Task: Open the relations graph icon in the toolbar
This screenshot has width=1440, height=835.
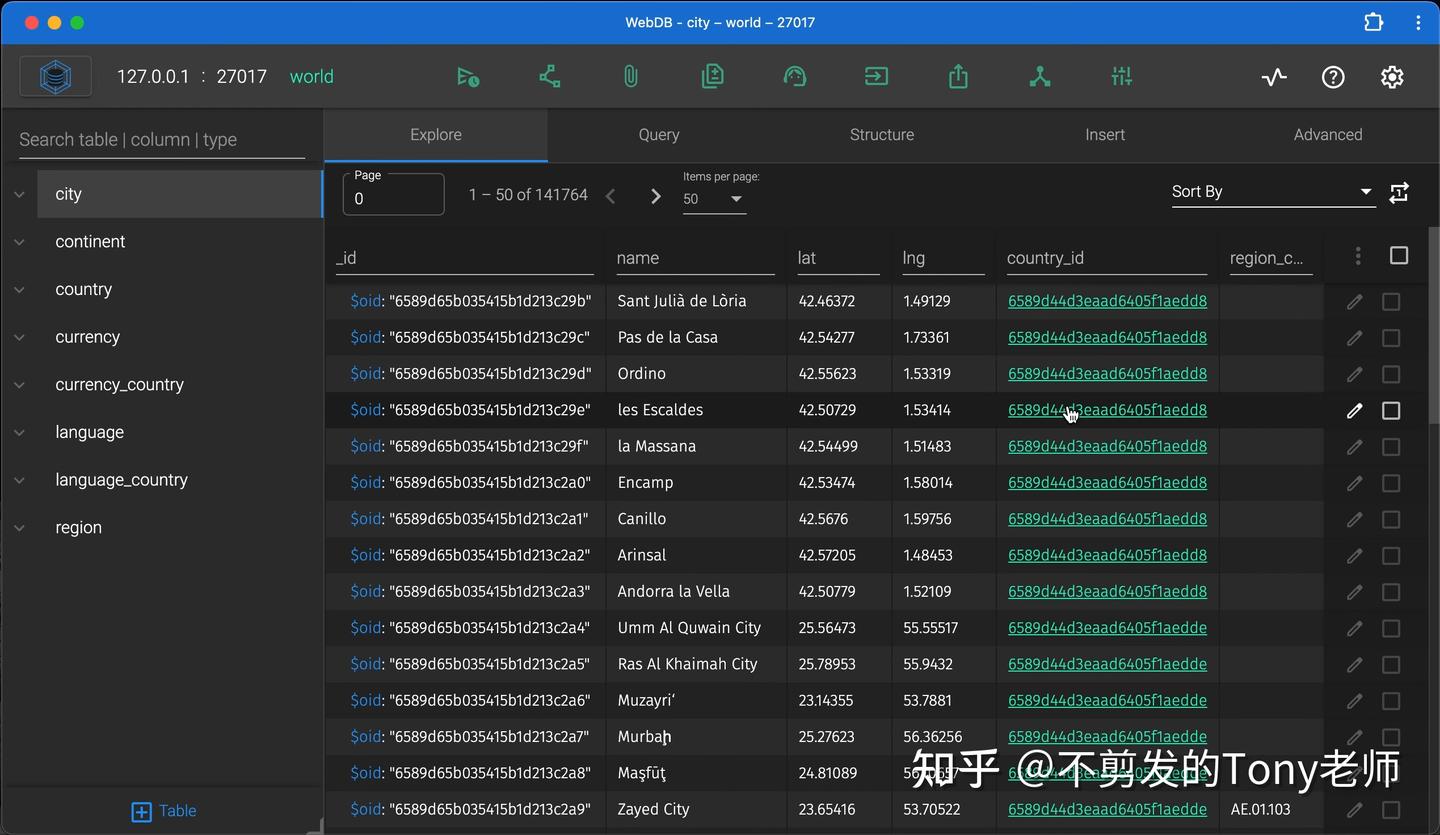Action: click(x=1039, y=76)
